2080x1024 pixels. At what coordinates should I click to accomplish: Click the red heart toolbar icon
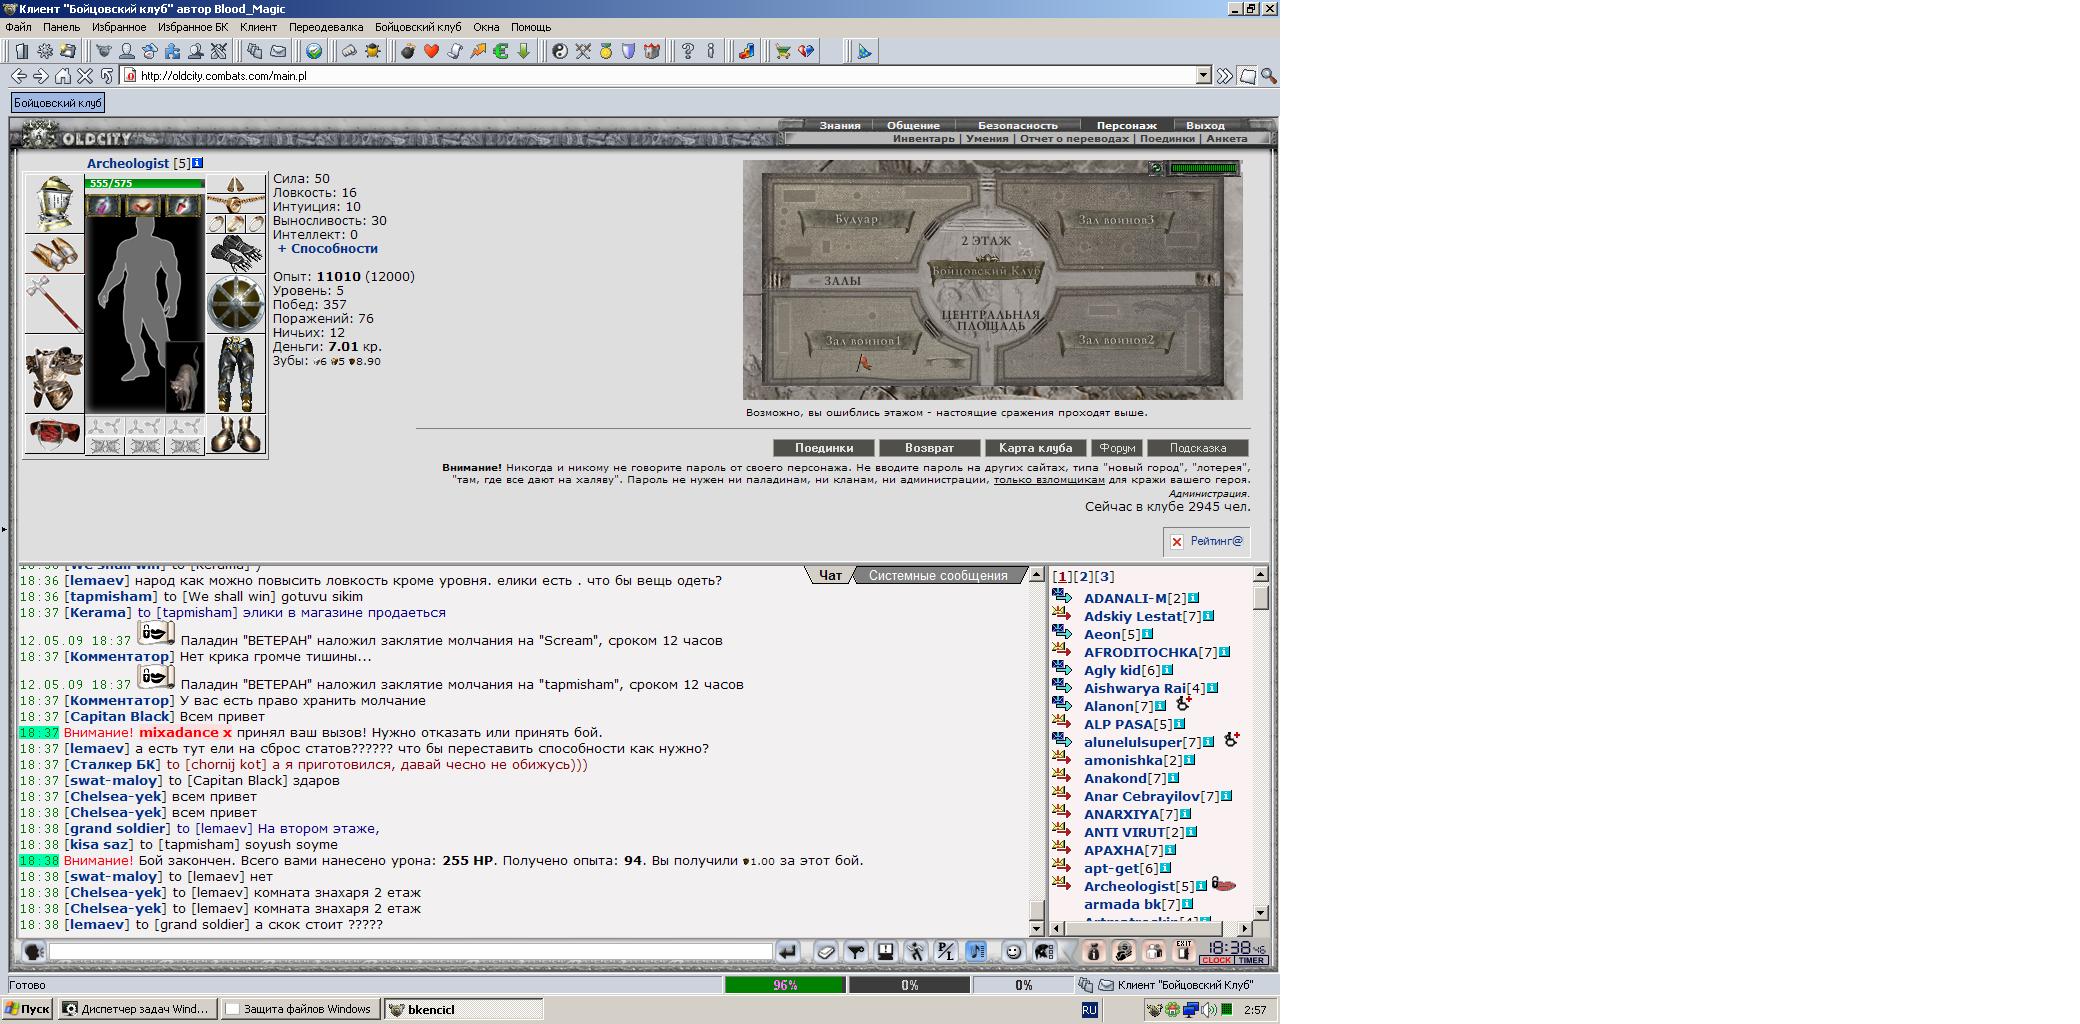click(x=431, y=51)
